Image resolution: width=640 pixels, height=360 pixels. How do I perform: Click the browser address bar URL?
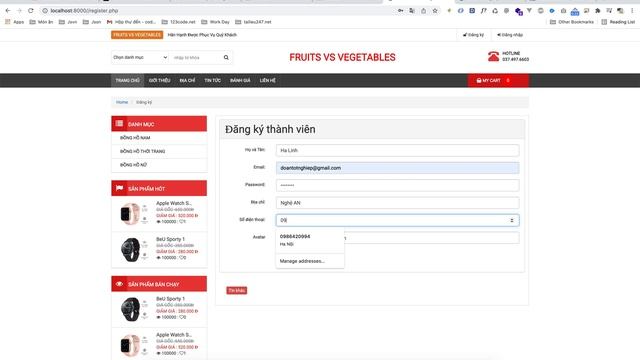(x=84, y=11)
